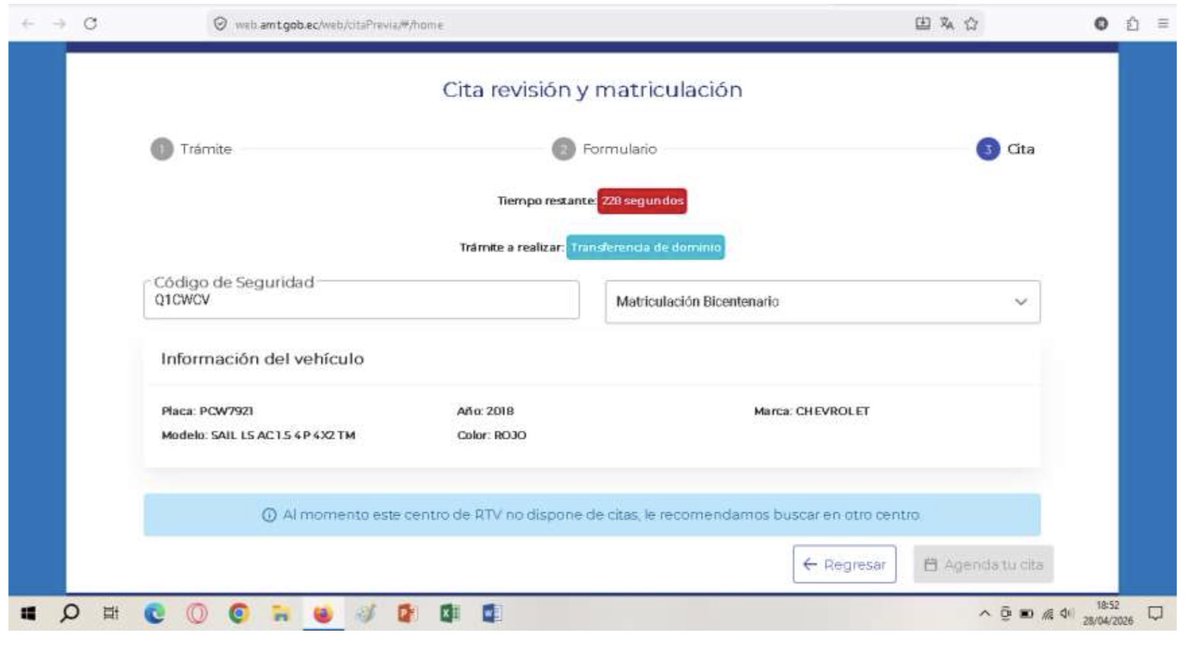Screen dimensions: 1199x646
Task: Click the address bar URL
Action: click(339, 24)
